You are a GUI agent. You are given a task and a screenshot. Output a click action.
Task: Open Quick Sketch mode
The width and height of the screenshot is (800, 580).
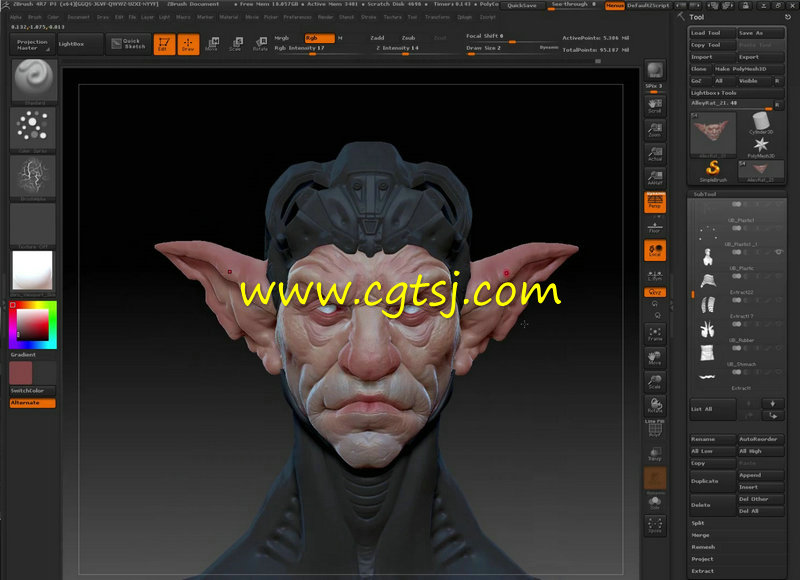[x=129, y=44]
